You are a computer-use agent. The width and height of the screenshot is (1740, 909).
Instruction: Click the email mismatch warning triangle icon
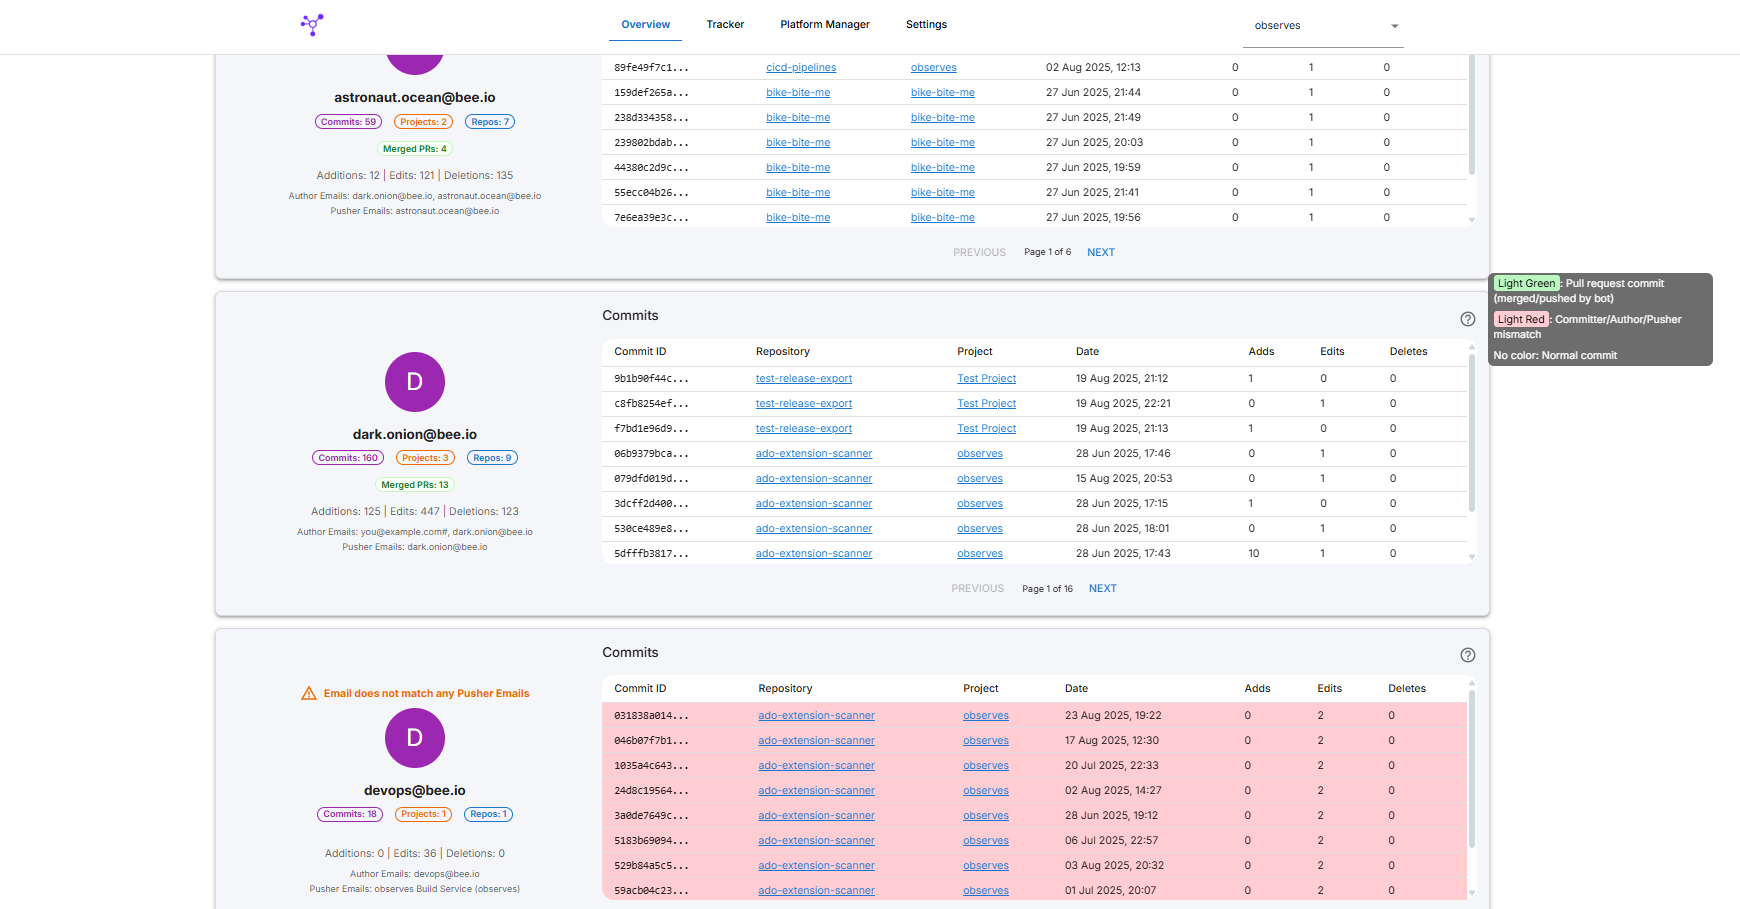309,694
